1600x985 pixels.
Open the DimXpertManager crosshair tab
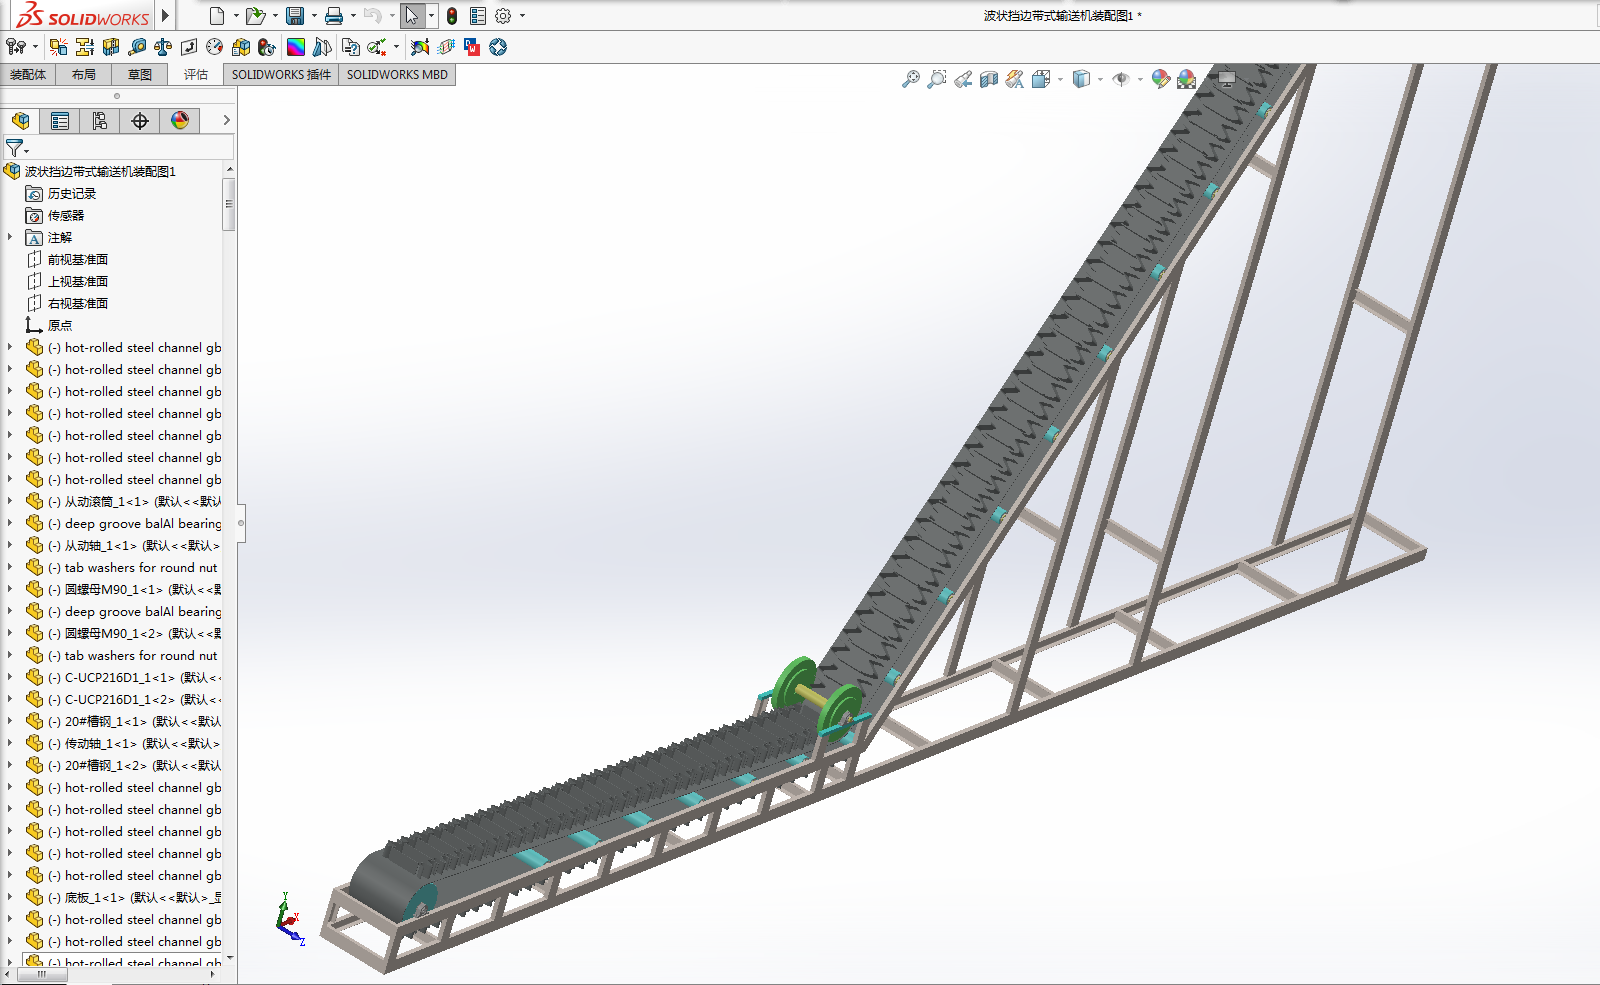tap(140, 121)
